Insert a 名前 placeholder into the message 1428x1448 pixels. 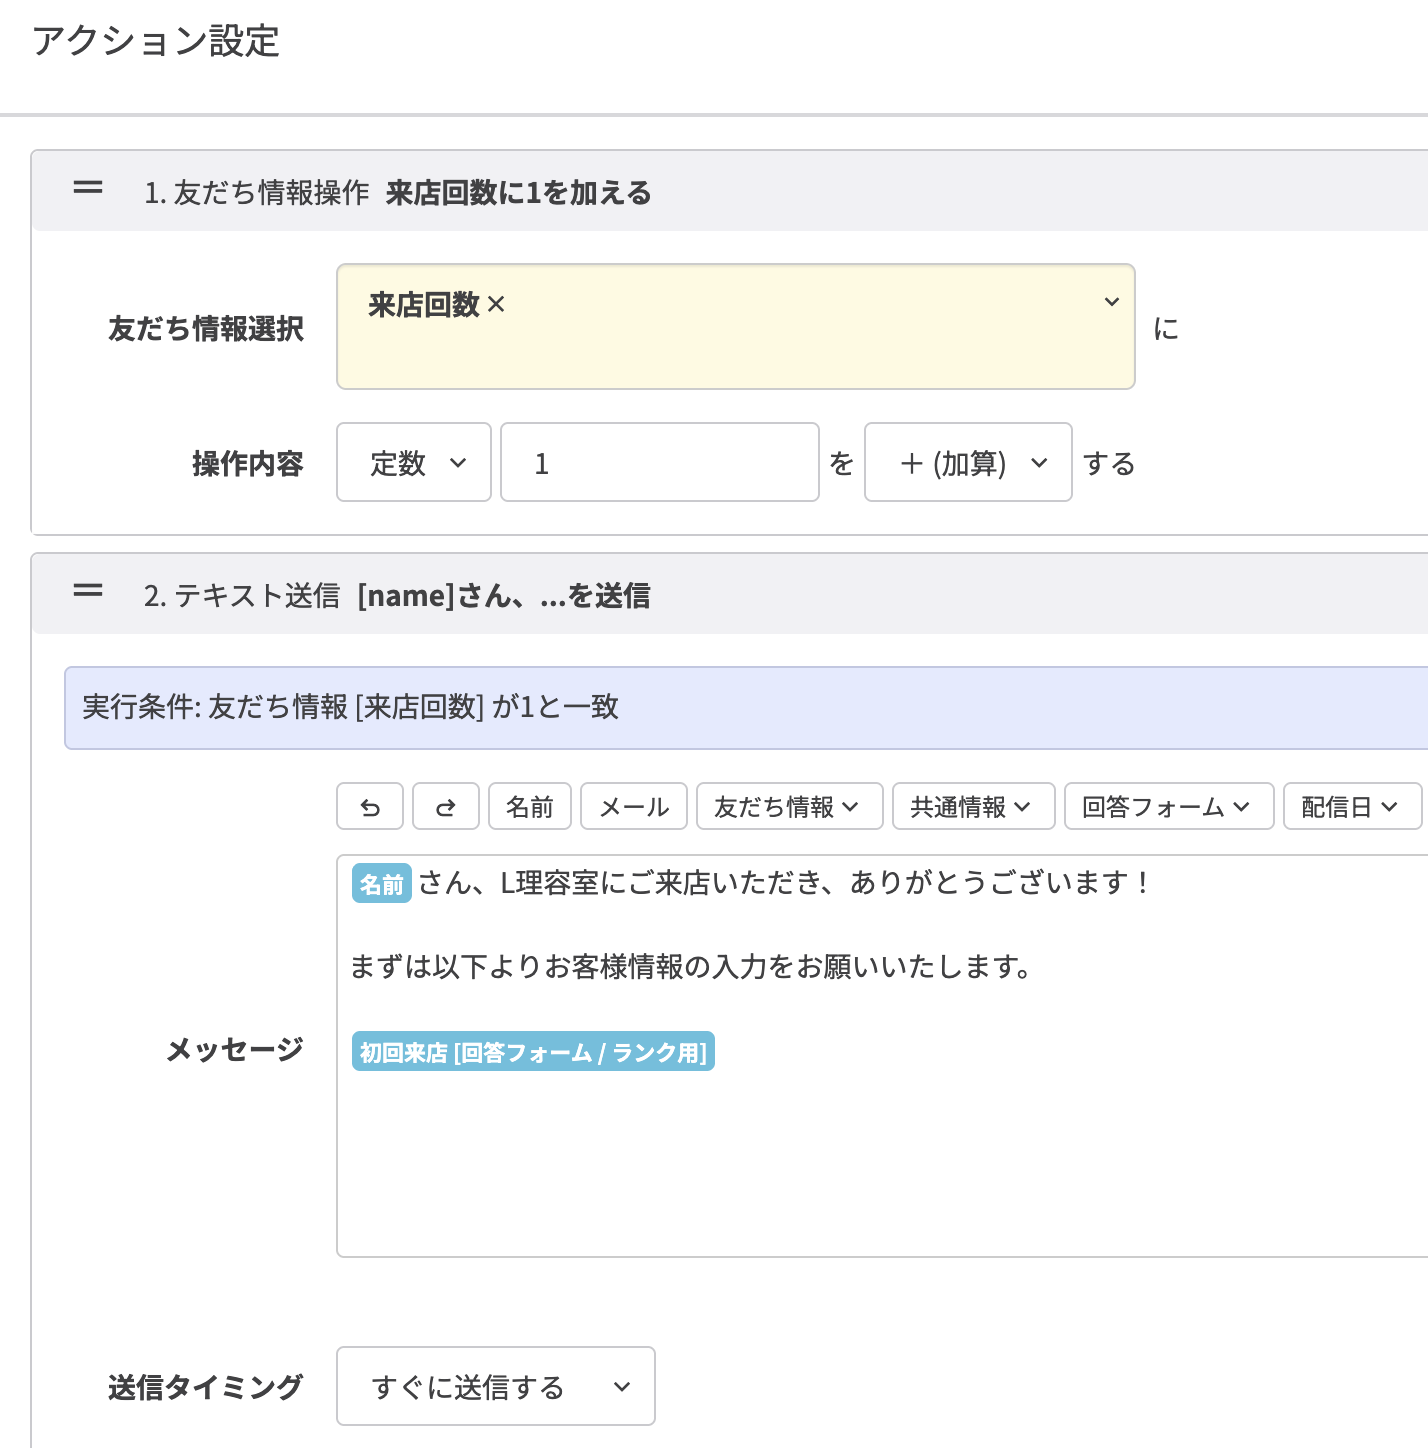click(x=530, y=806)
